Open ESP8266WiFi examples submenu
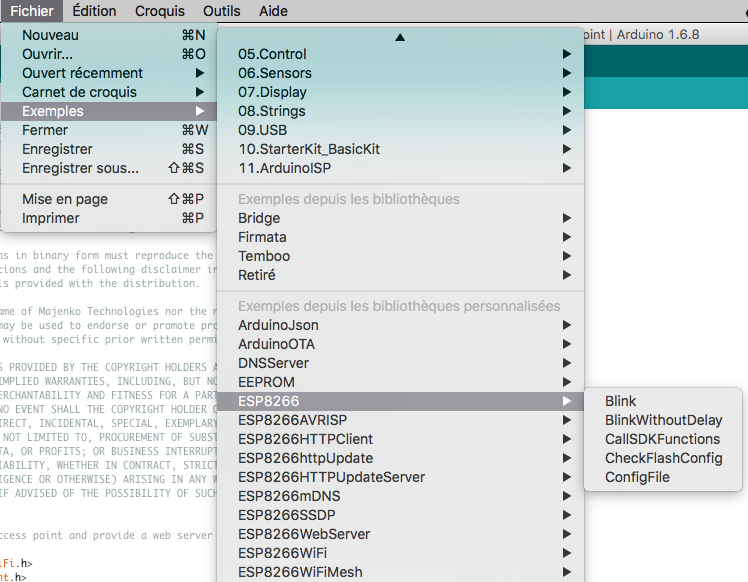 (x=400, y=553)
